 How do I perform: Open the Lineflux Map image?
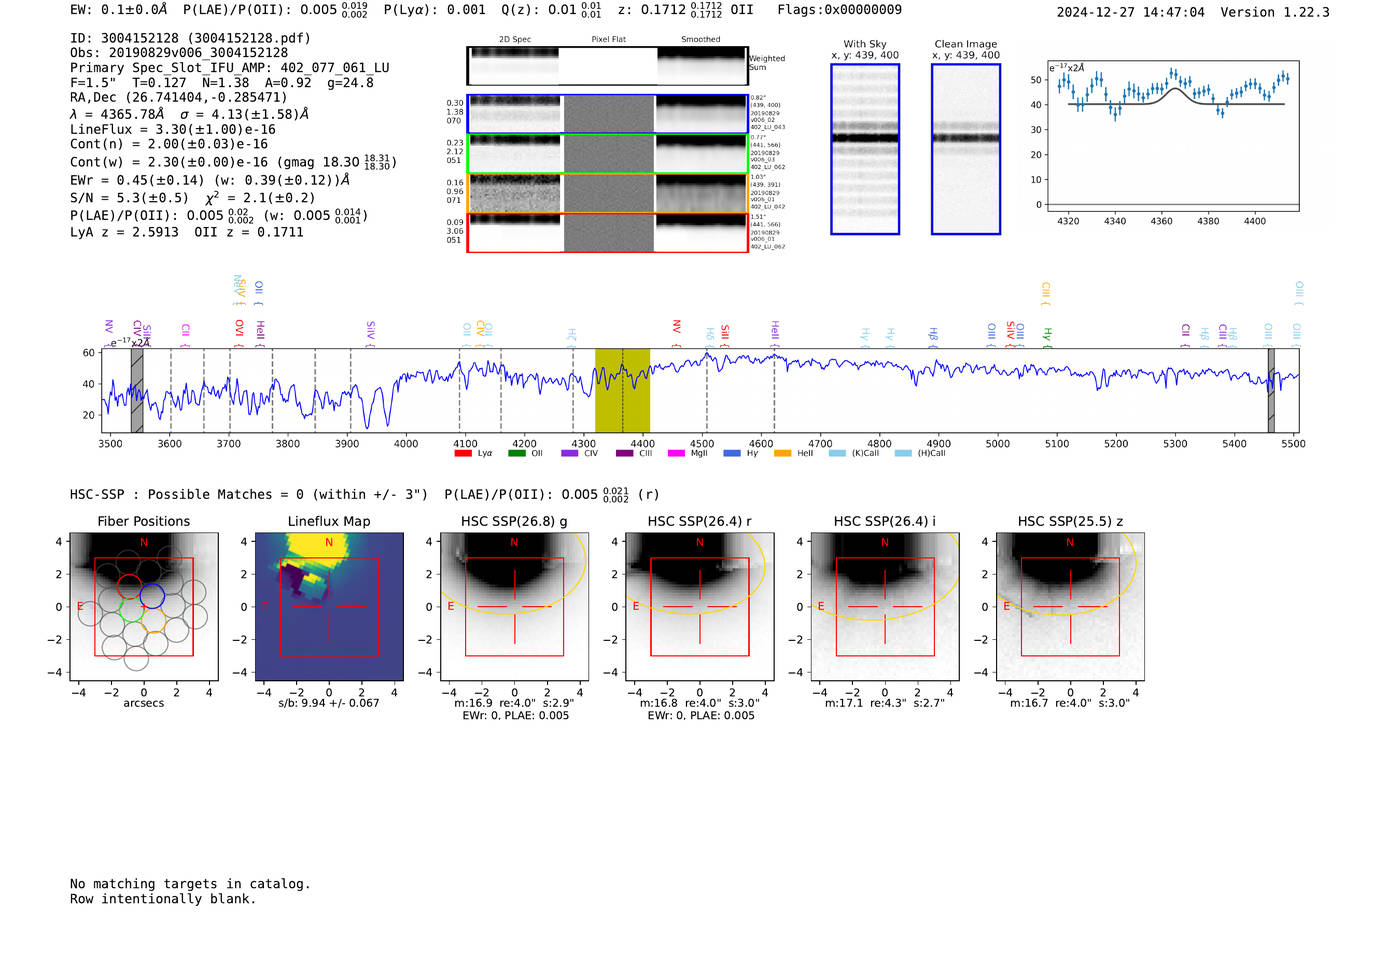(x=329, y=607)
